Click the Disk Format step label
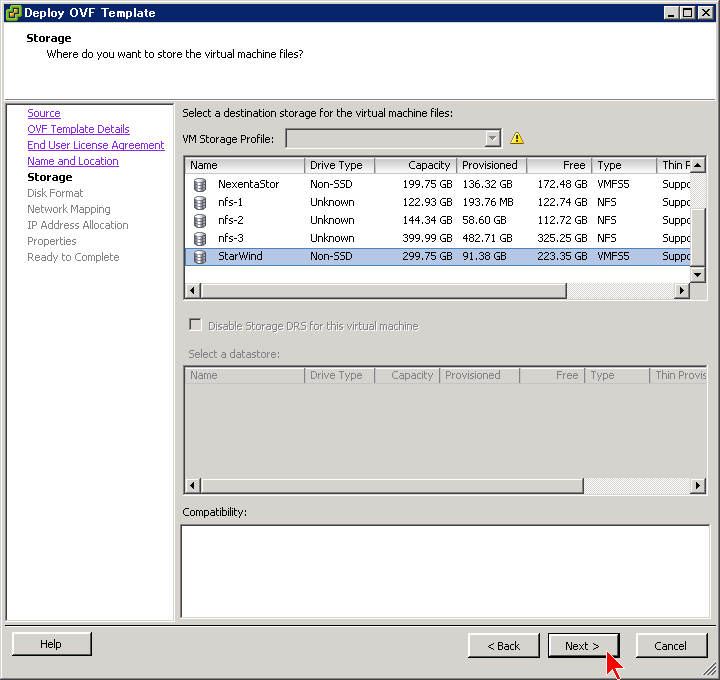 [55, 193]
